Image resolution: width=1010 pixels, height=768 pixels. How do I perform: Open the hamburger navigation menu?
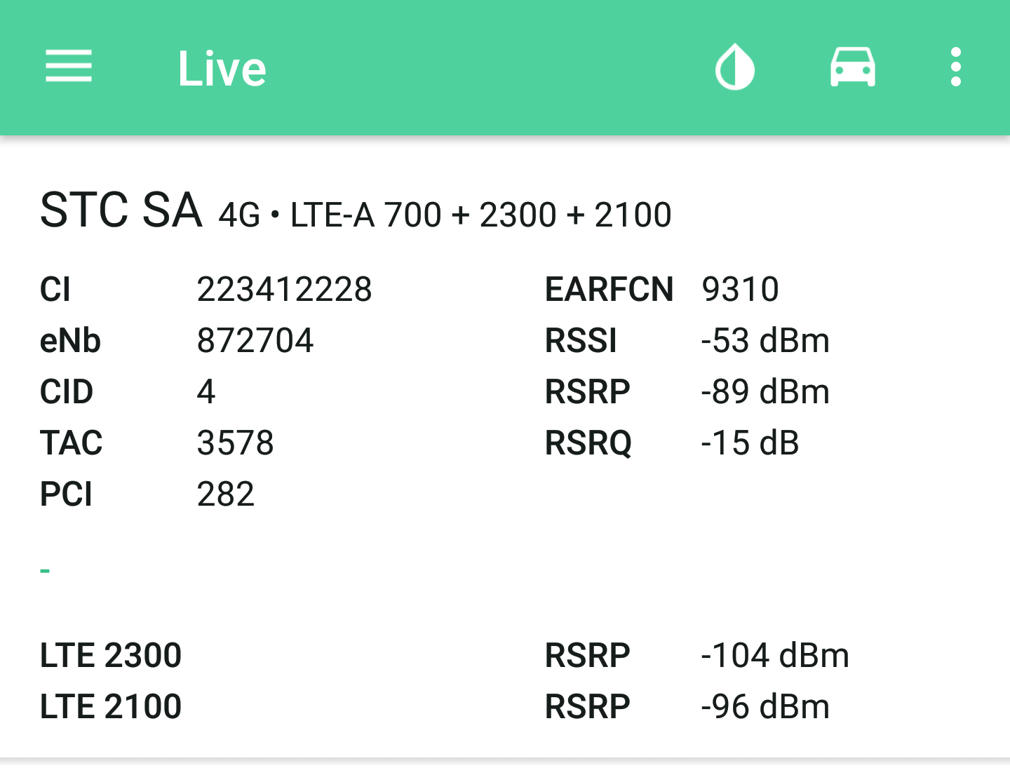point(68,66)
